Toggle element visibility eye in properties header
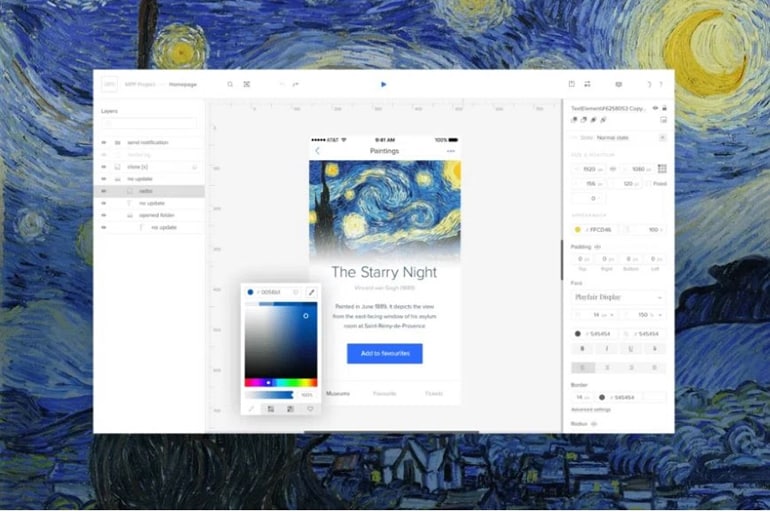Screen dimensions: 770x512 click(x=655, y=108)
